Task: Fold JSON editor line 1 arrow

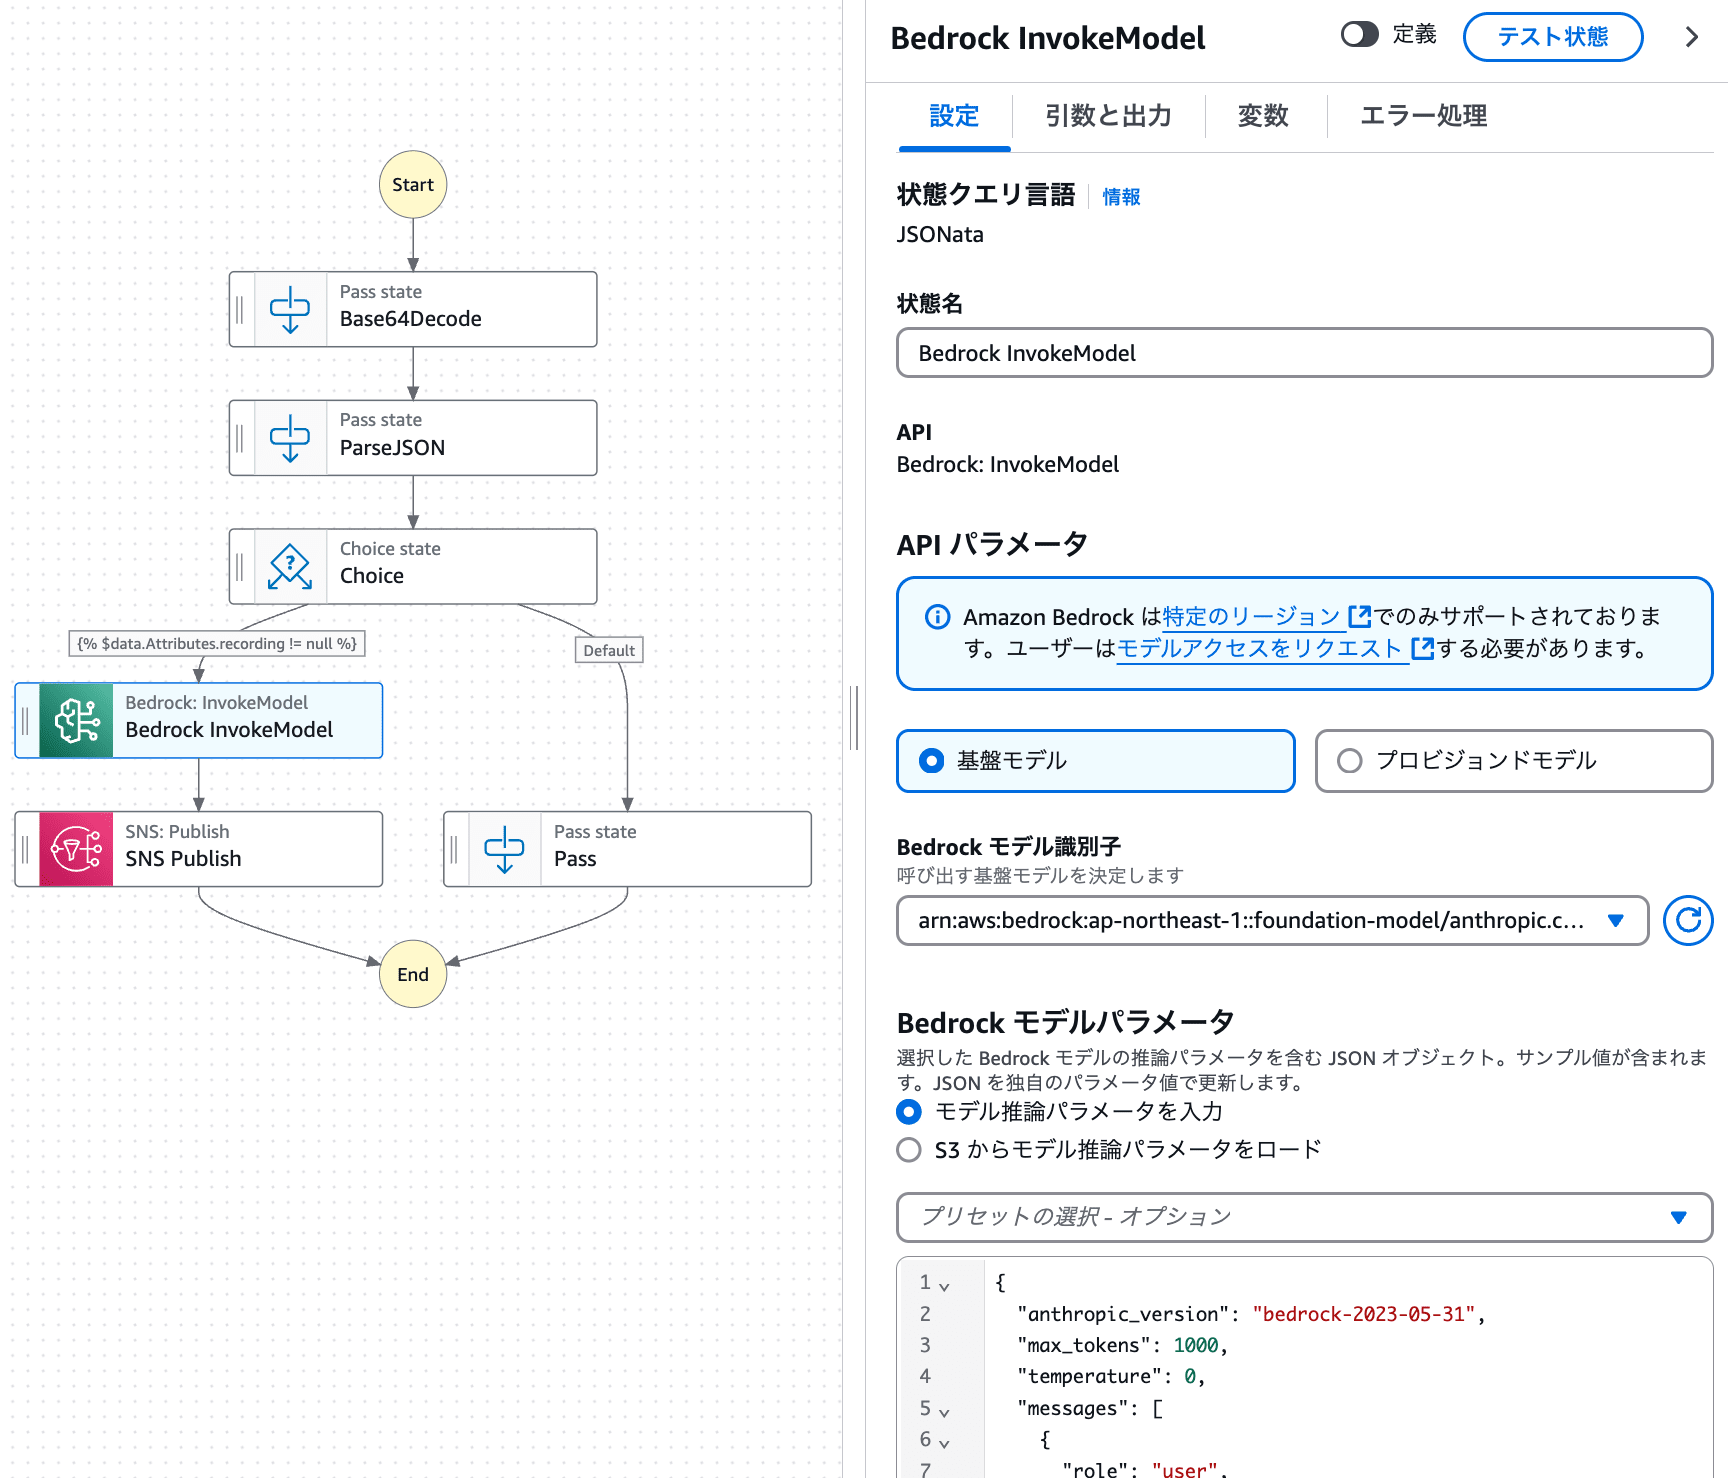Action: (x=944, y=1286)
